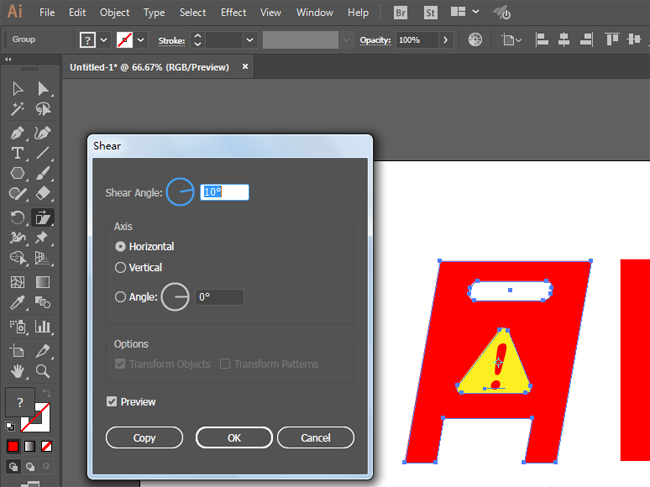Select the Blend tool
650x487 pixels.
(x=43, y=303)
